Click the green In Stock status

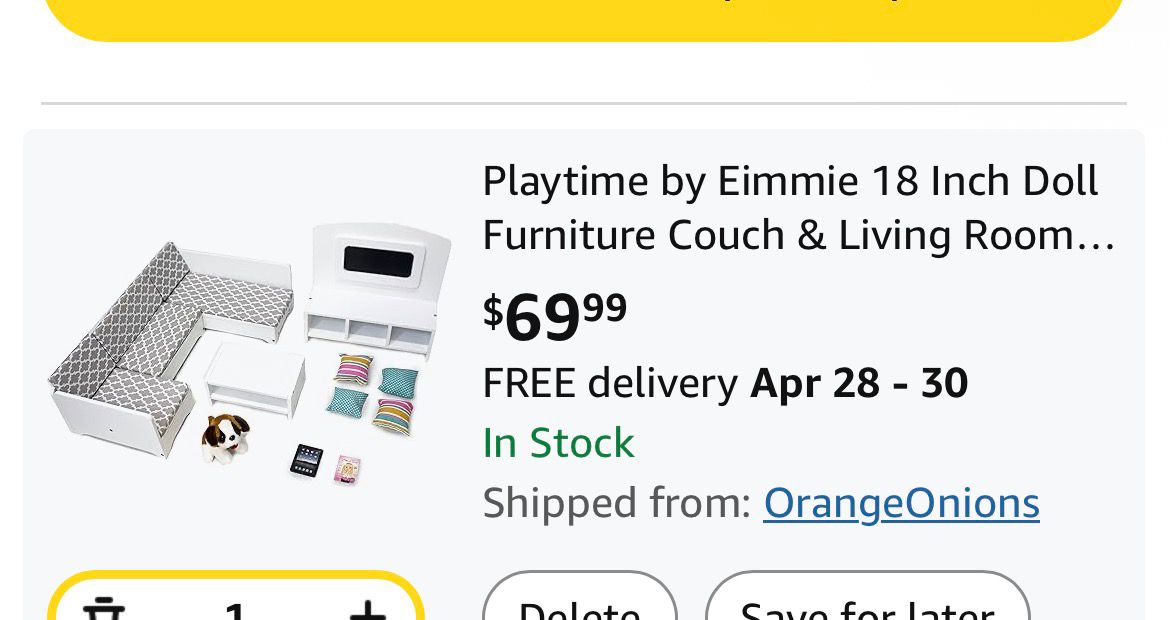558,443
